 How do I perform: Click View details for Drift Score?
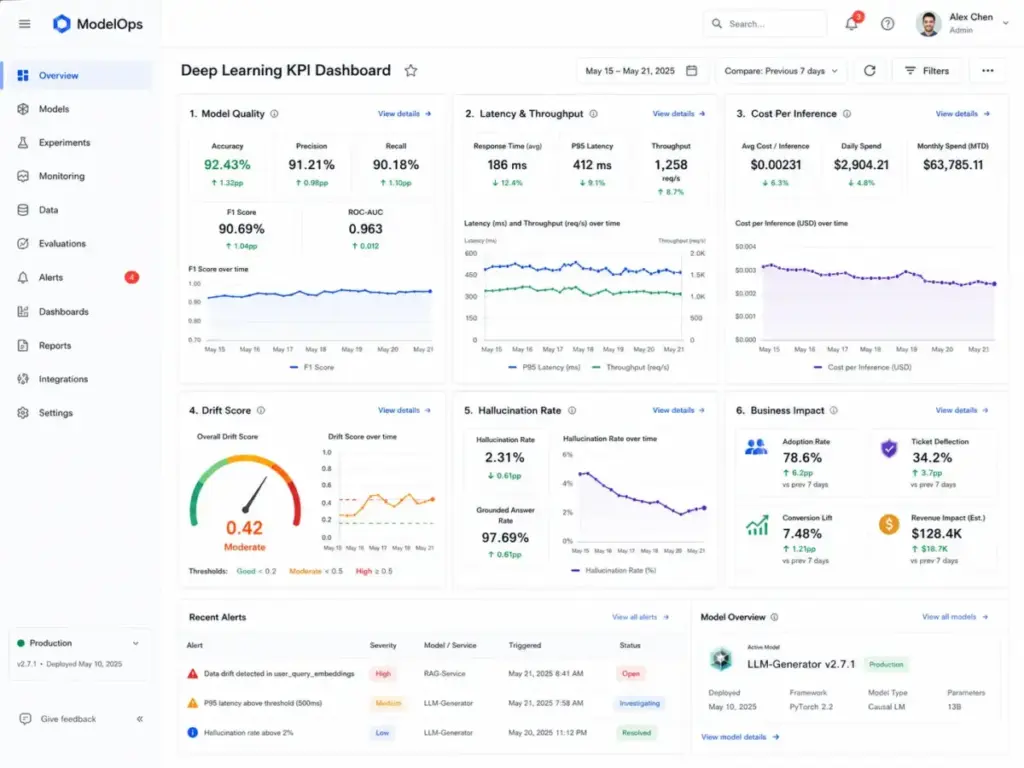click(x=404, y=410)
